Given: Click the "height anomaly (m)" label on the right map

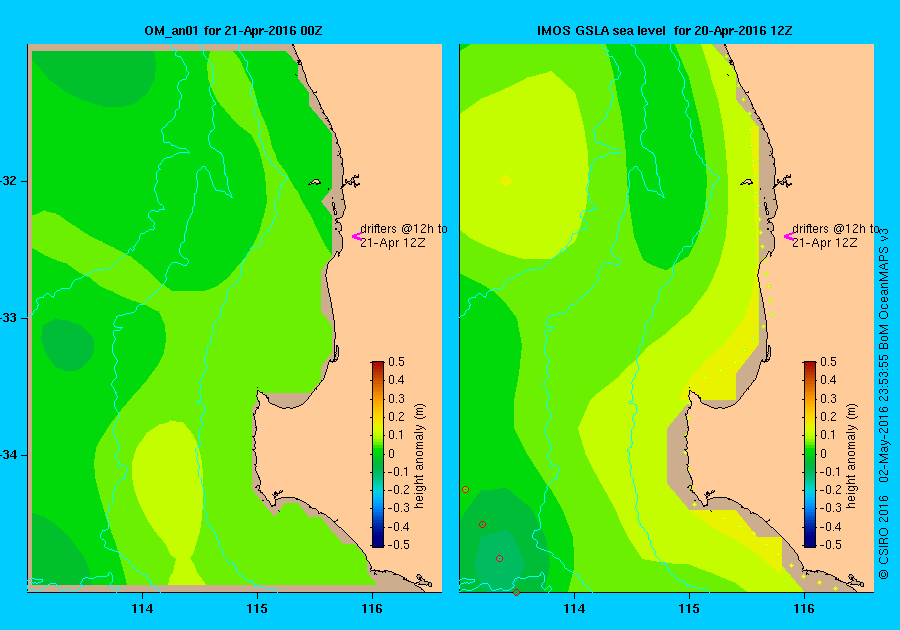Looking at the screenshot, I should click(851, 456).
